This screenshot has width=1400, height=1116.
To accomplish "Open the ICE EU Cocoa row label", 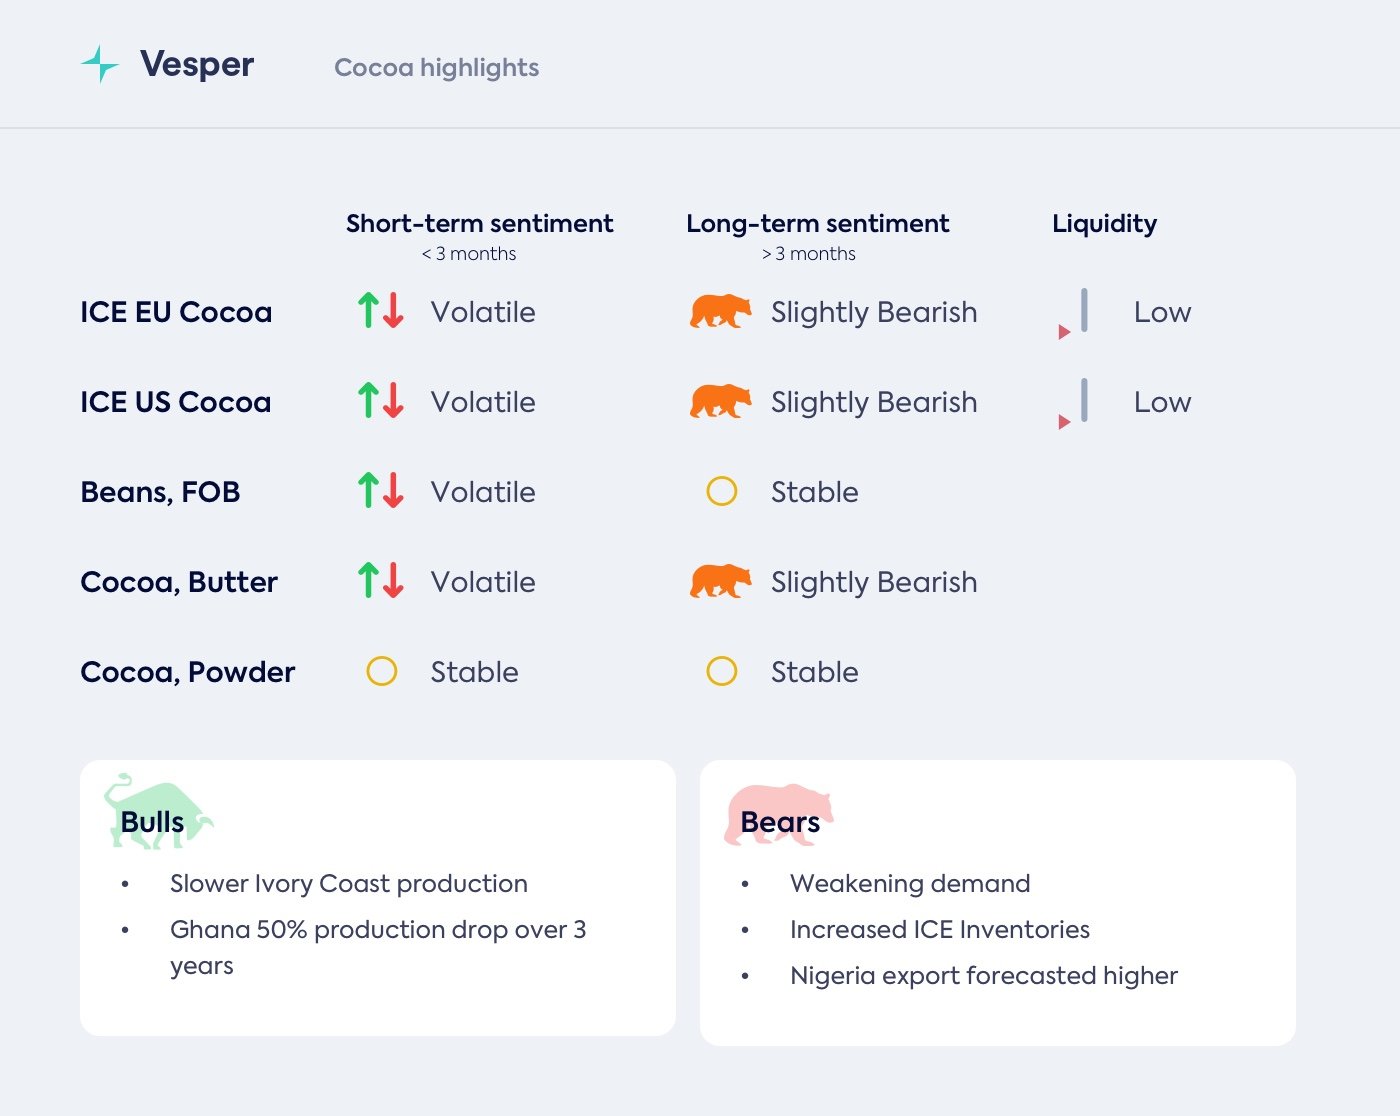I will (x=176, y=312).
